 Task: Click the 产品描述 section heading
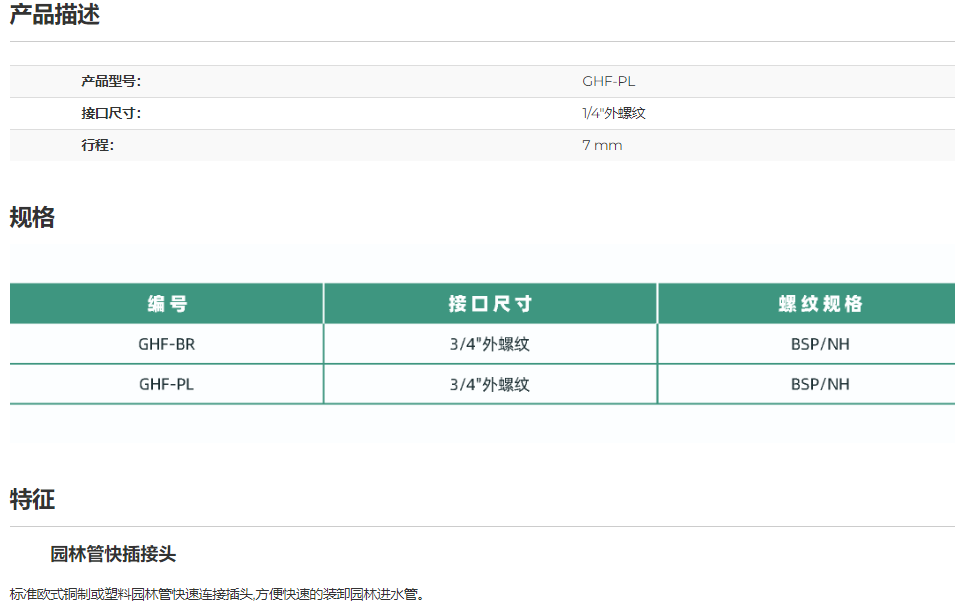point(55,16)
